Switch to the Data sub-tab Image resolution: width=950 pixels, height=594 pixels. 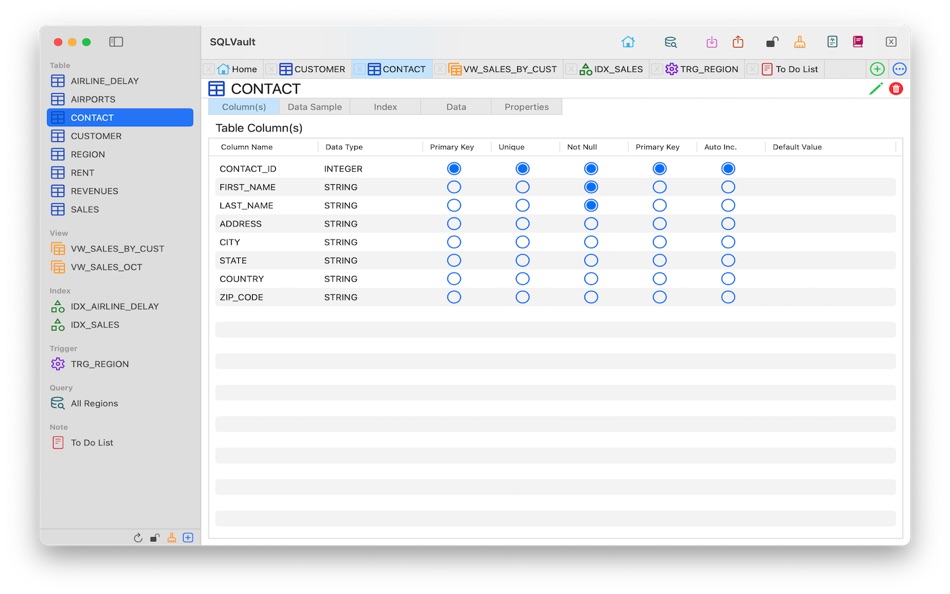coord(456,107)
